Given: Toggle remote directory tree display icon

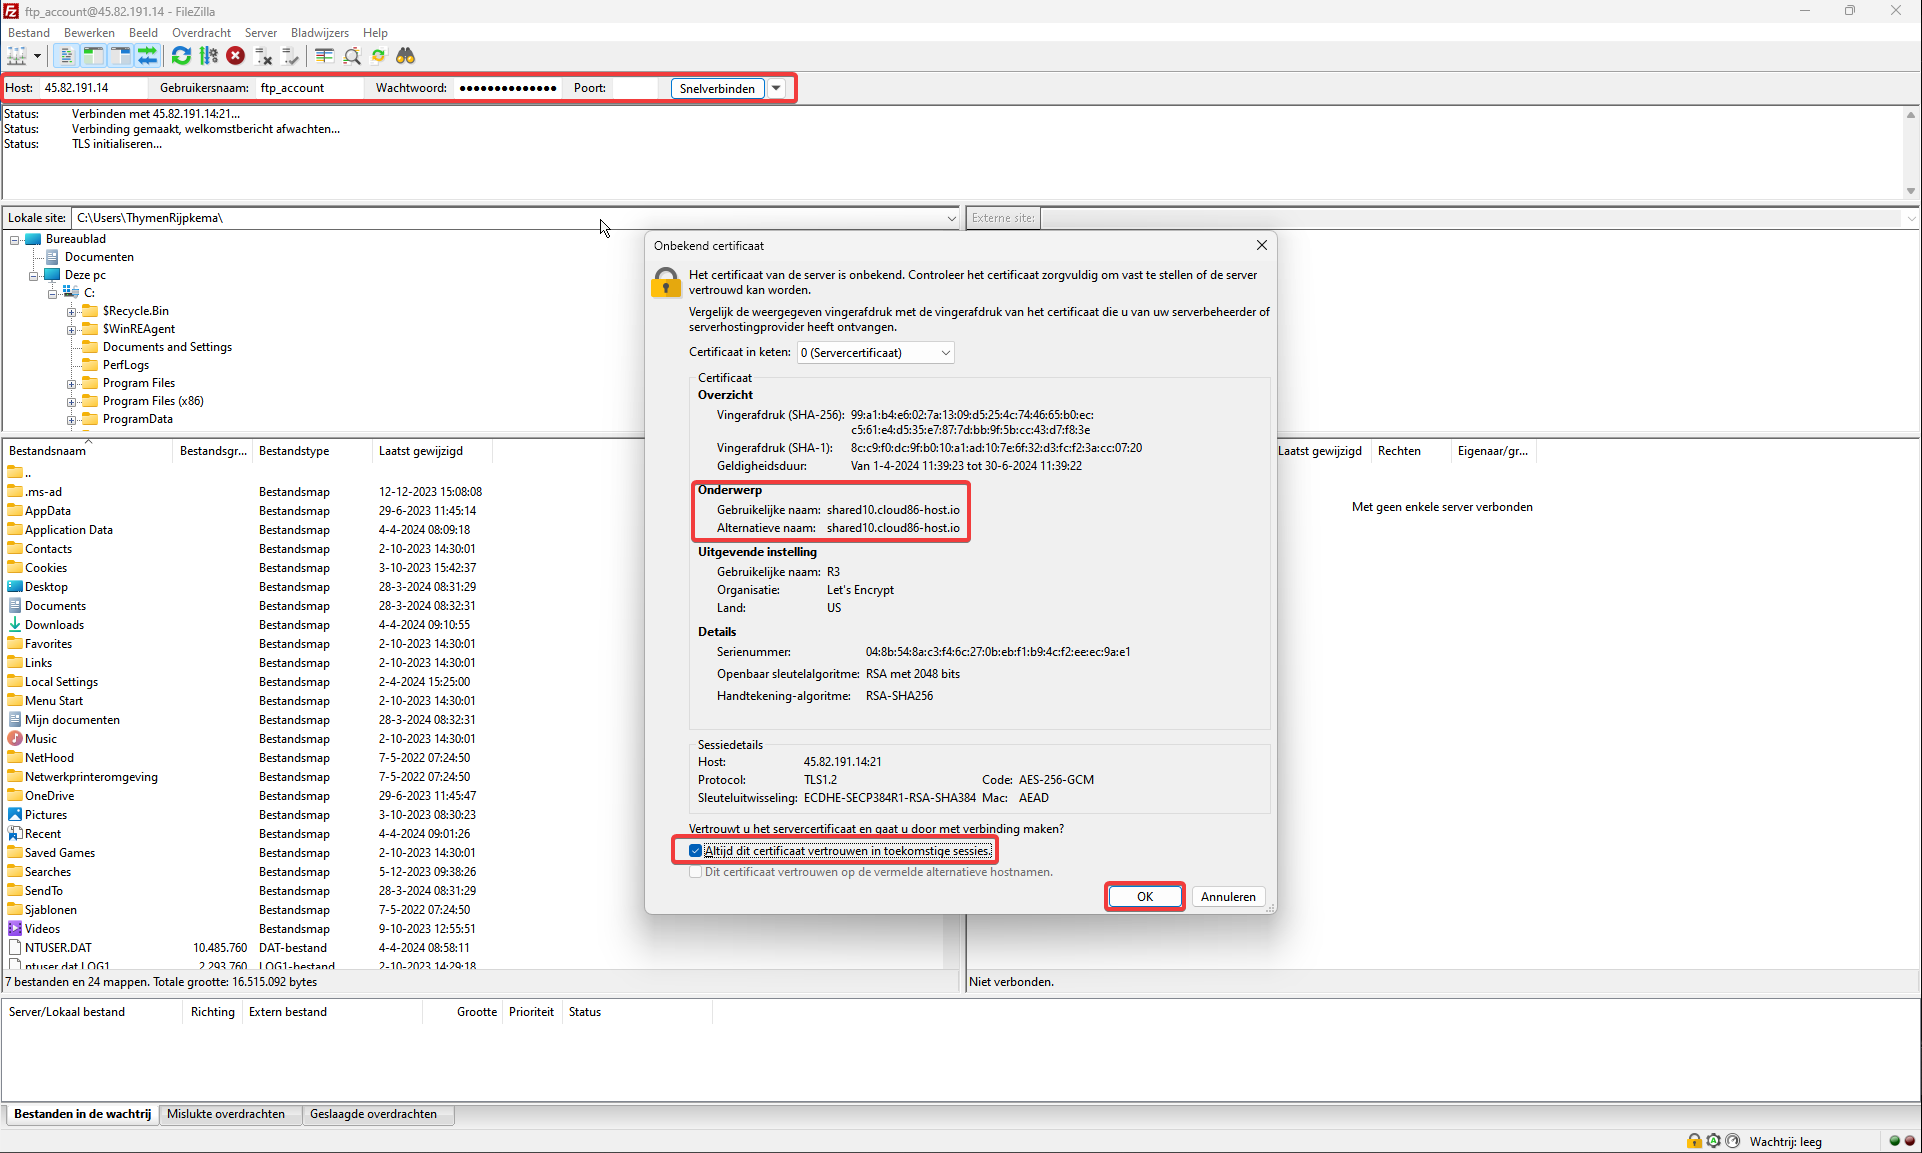Looking at the screenshot, I should tap(120, 56).
